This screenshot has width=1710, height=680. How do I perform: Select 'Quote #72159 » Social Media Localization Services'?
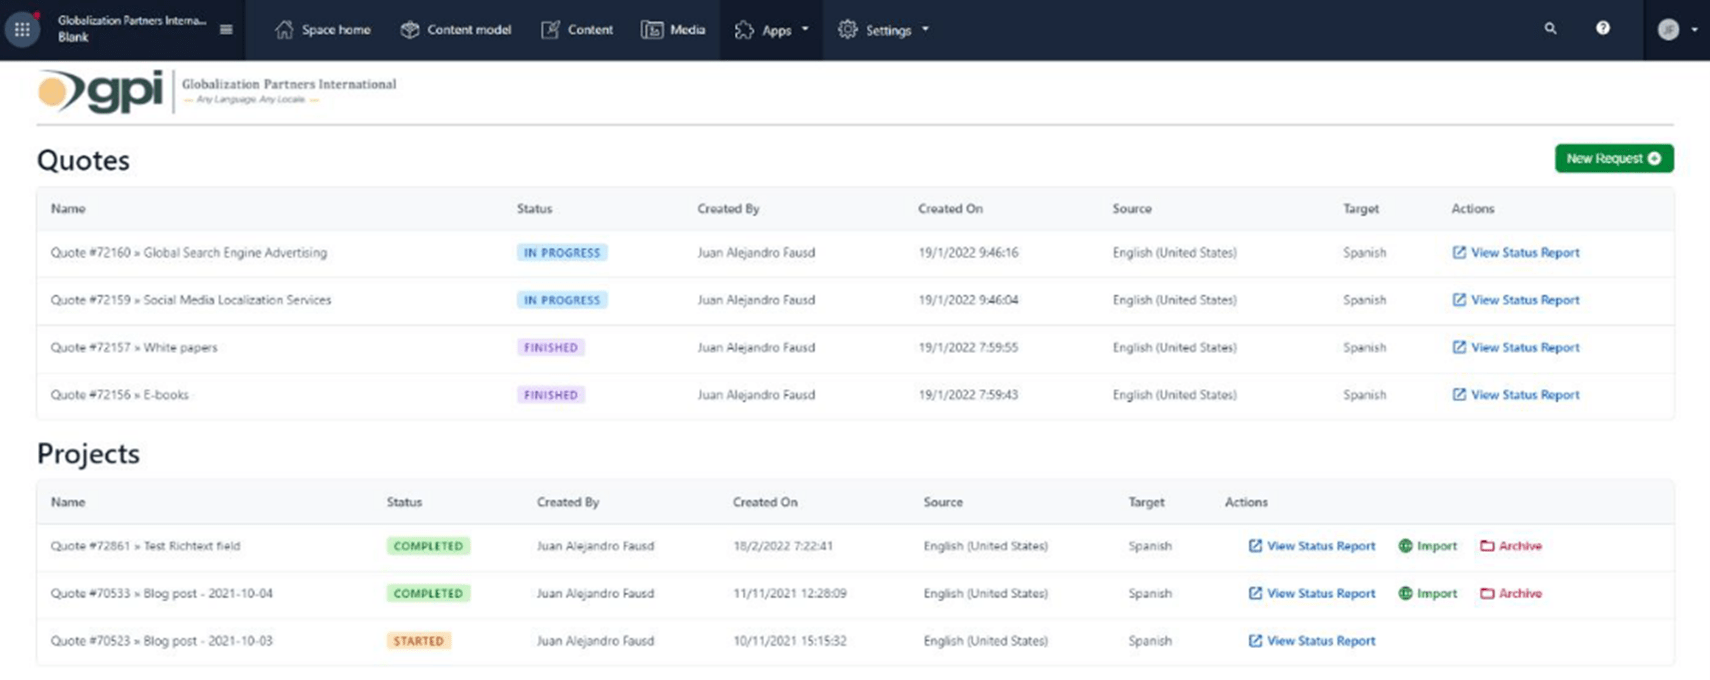tap(191, 300)
